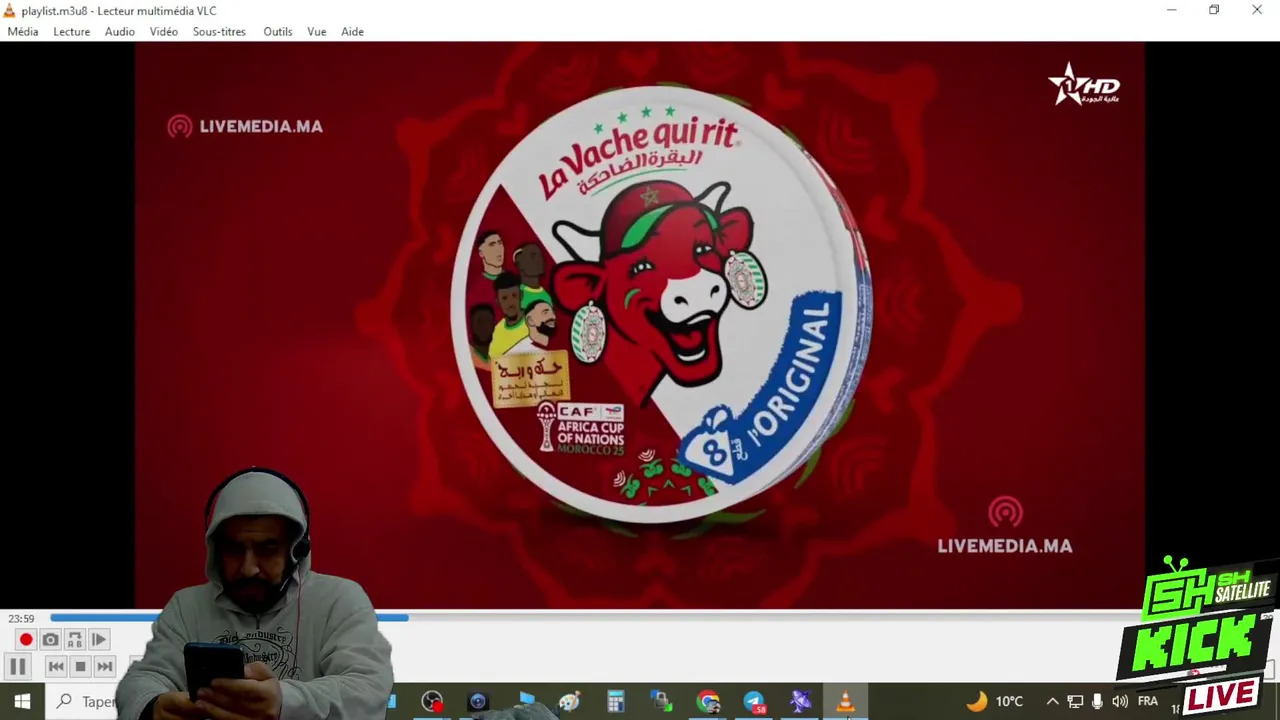Open the Média menu

point(23,32)
